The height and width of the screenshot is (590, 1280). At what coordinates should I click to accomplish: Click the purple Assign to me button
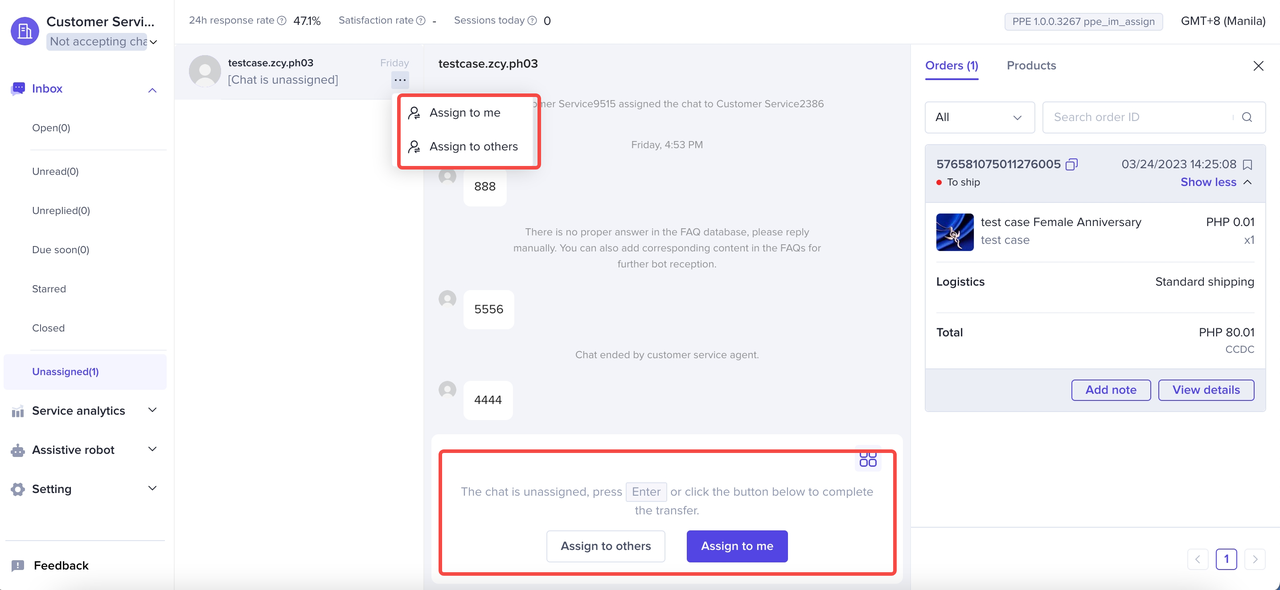pyautogui.click(x=737, y=546)
